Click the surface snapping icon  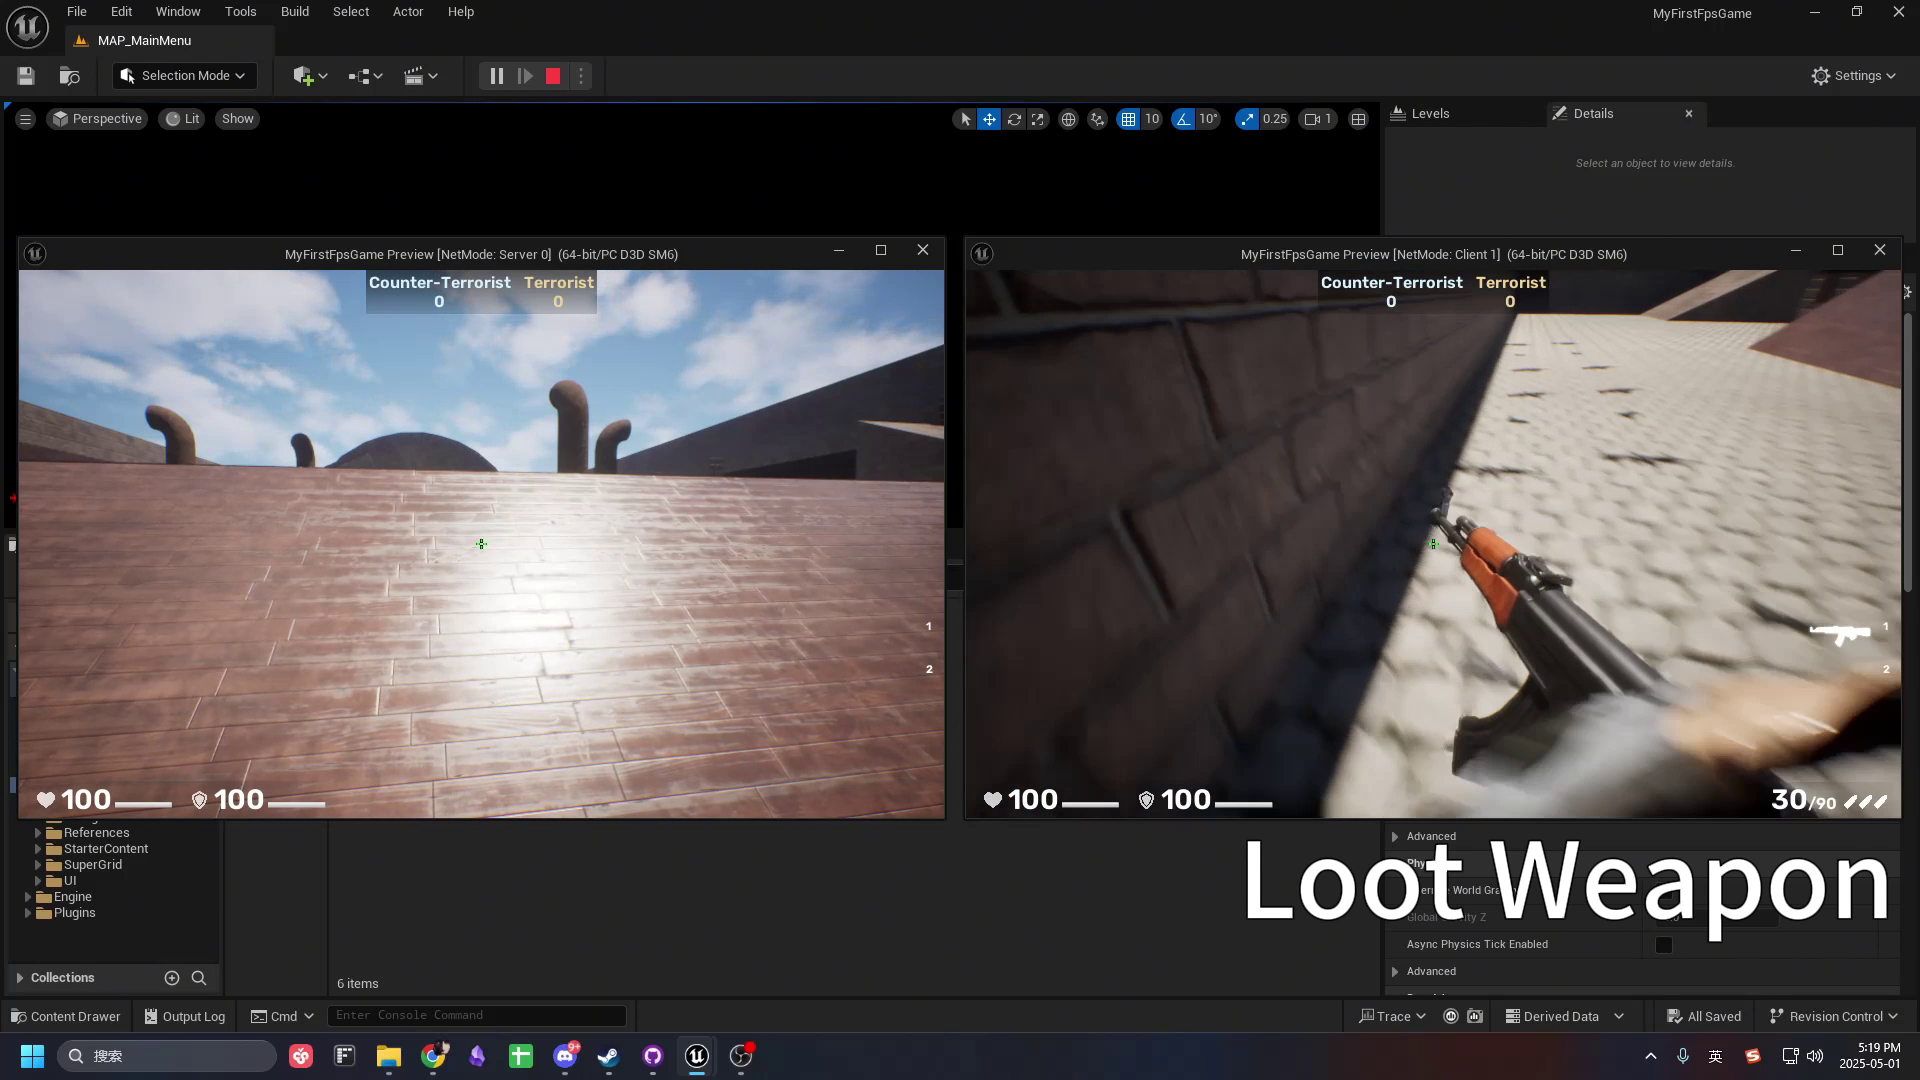point(1097,119)
